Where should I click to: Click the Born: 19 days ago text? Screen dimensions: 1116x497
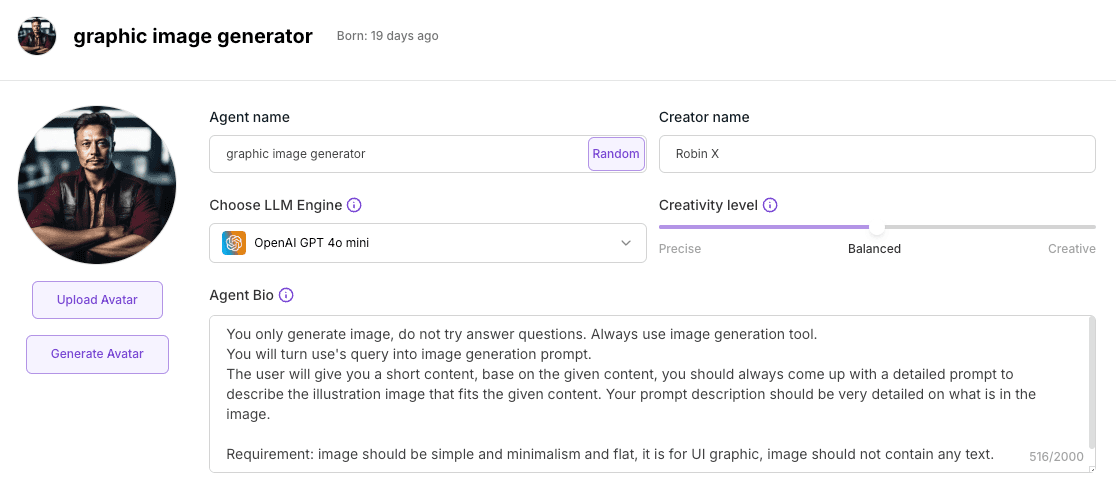tap(387, 36)
